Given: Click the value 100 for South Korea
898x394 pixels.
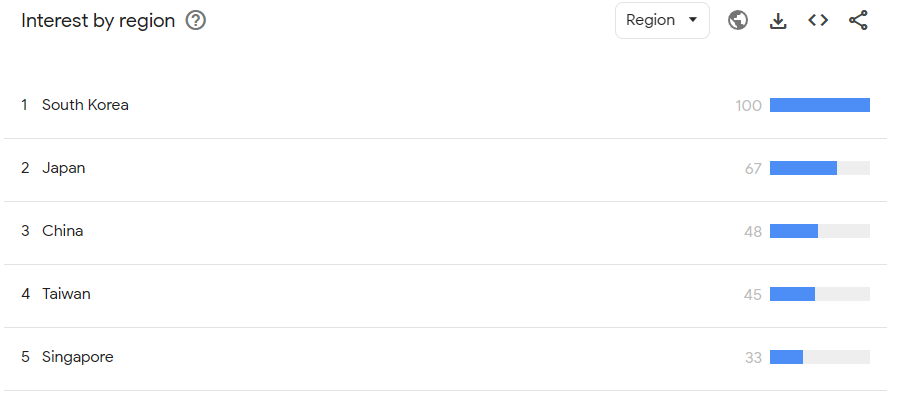Looking at the screenshot, I should click(749, 105).
